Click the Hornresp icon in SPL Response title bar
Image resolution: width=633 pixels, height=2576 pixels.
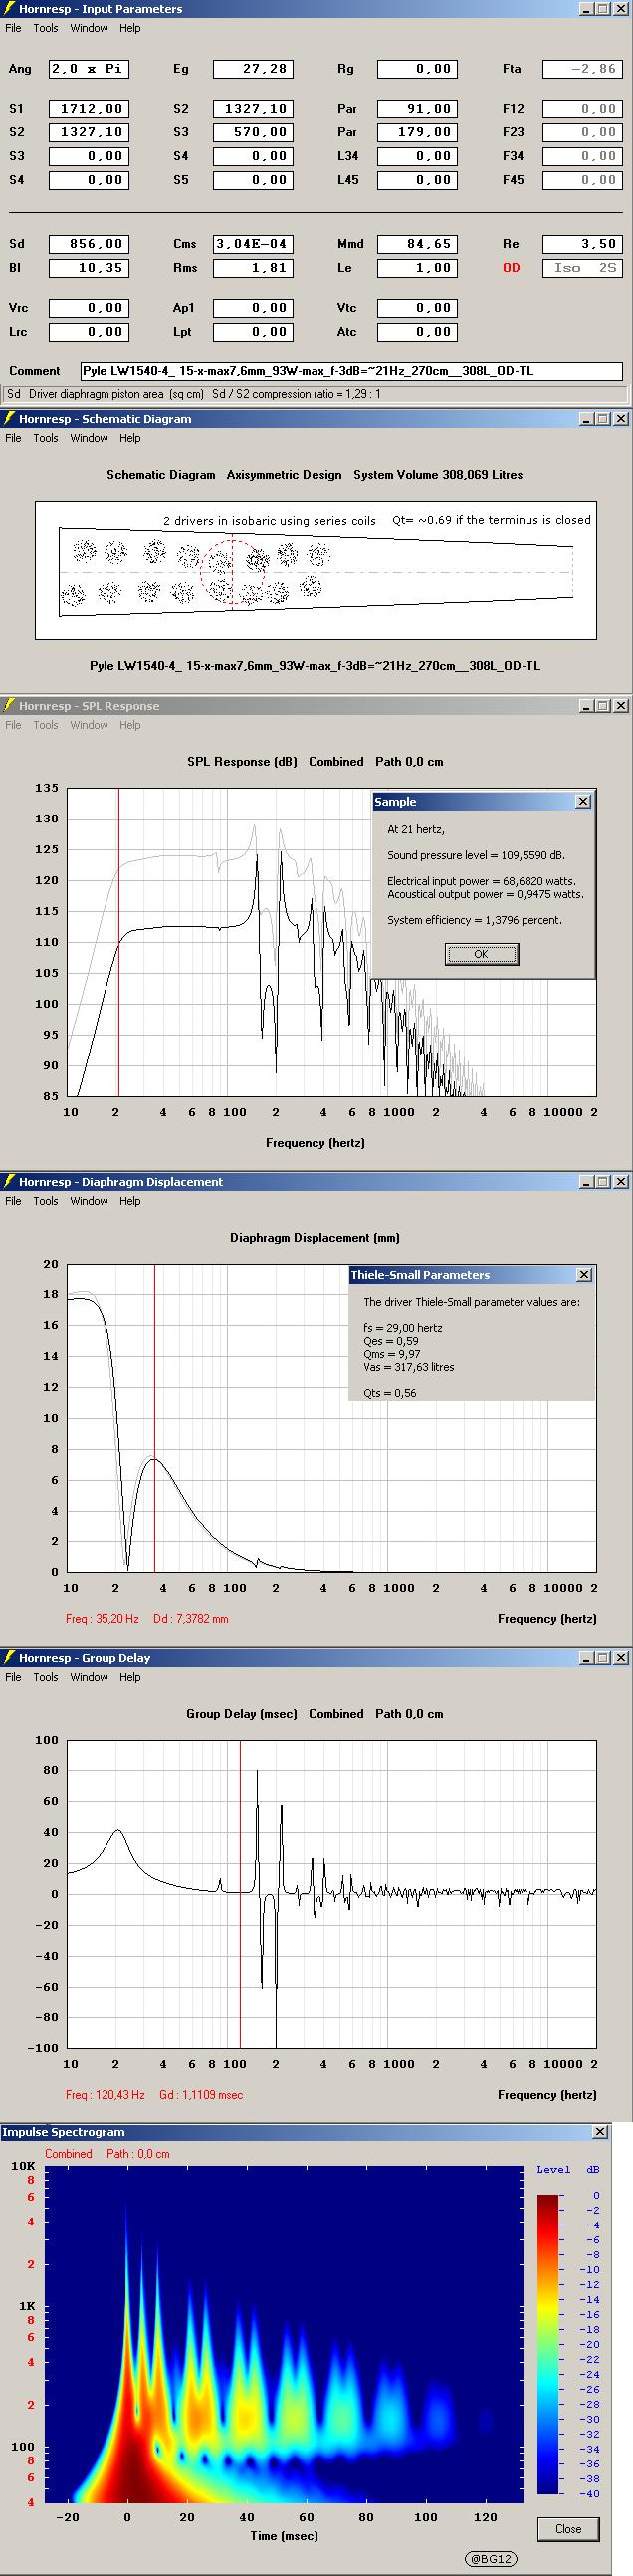tap(8, 706)
